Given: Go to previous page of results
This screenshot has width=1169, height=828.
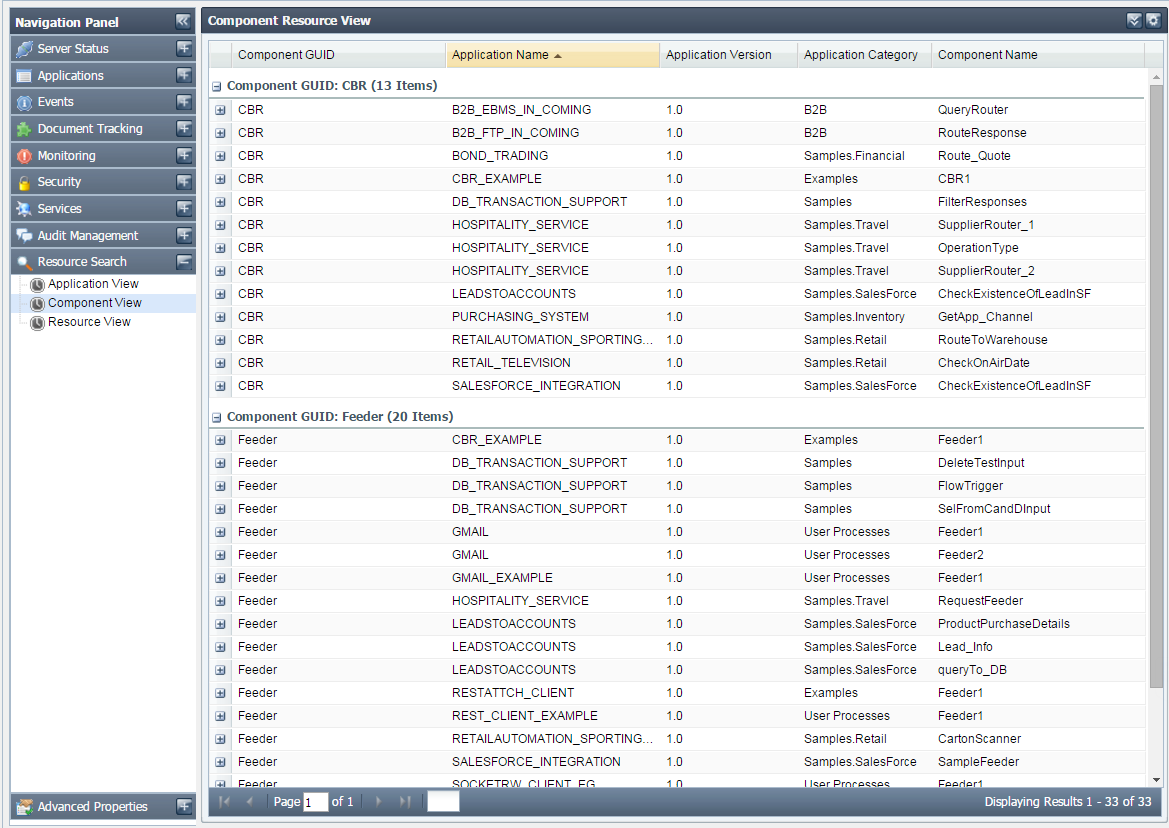Looking at the screenshot, I should click(x=250, y=801).
